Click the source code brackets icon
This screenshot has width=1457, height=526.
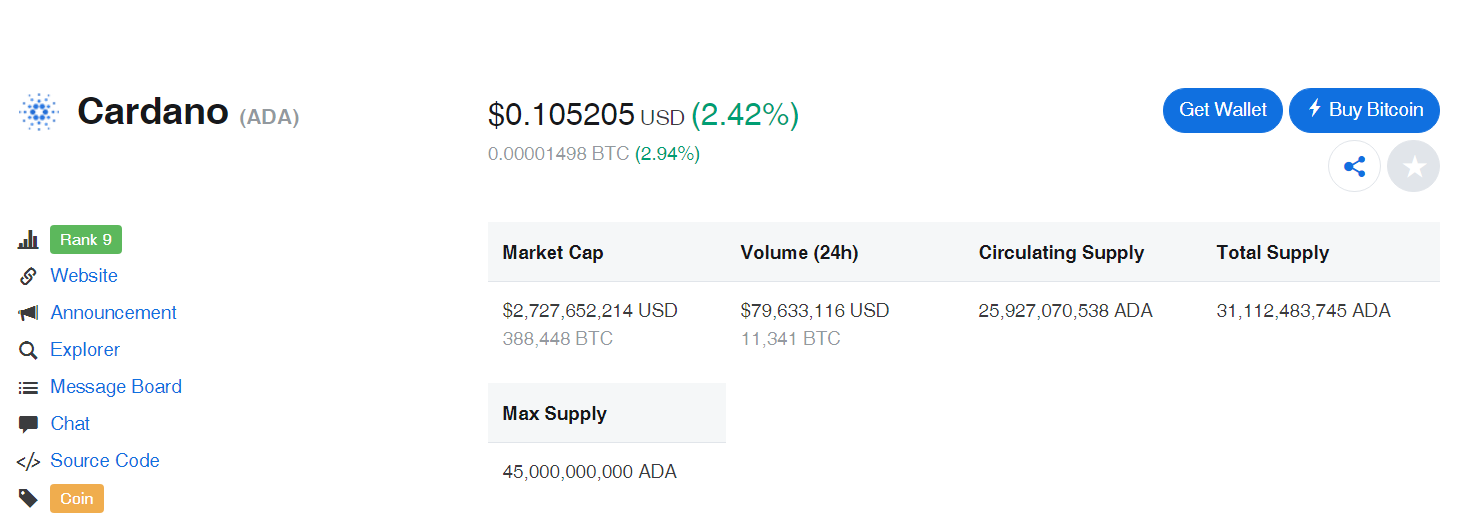coord(28,461)
